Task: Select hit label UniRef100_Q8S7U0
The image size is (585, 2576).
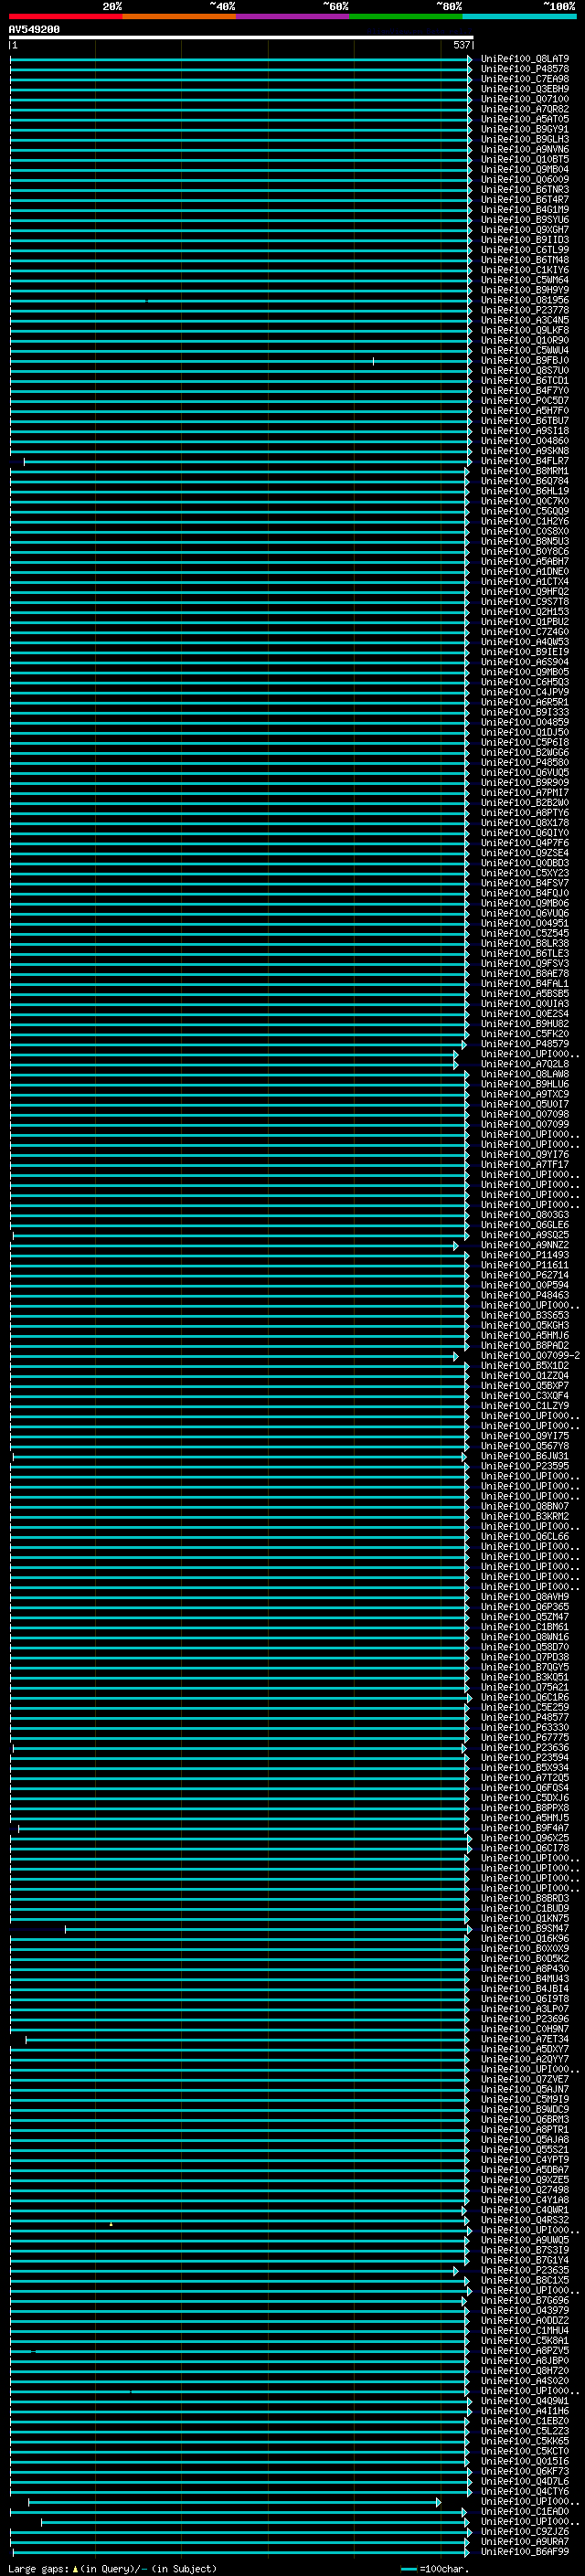Action: point(525,370)
